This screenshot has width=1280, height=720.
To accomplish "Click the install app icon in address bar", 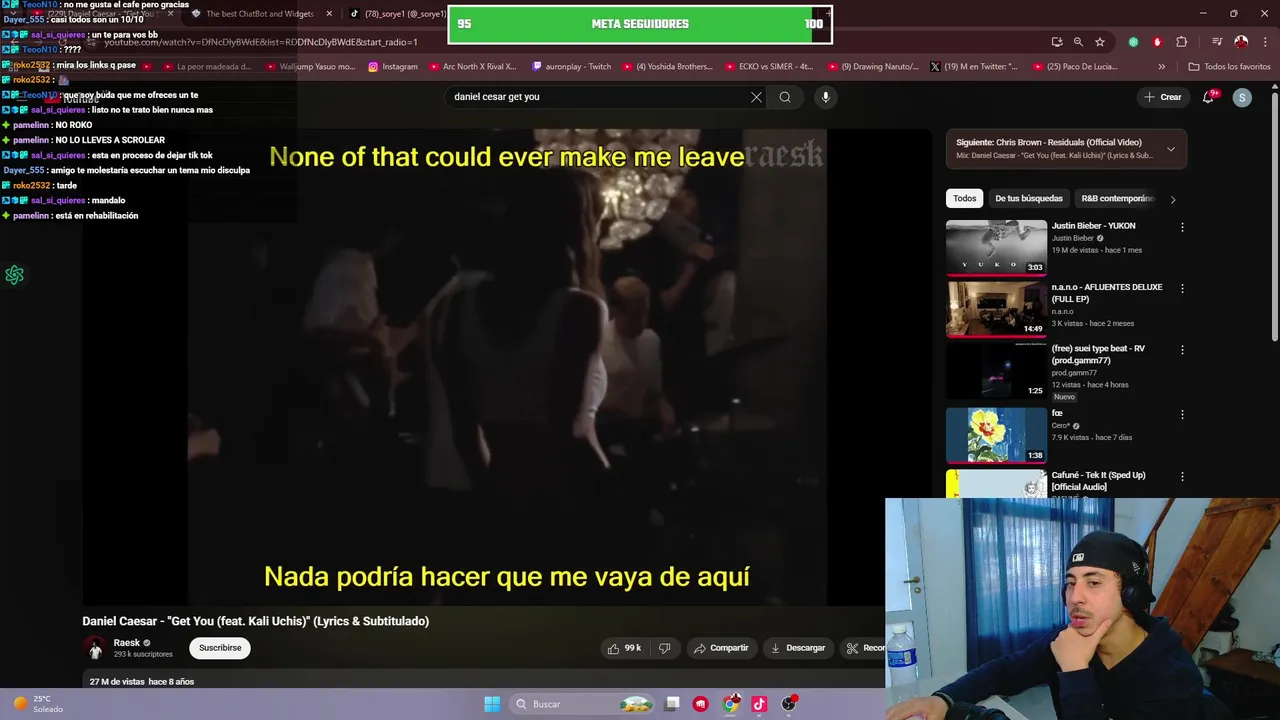I will click(1057, 42).
